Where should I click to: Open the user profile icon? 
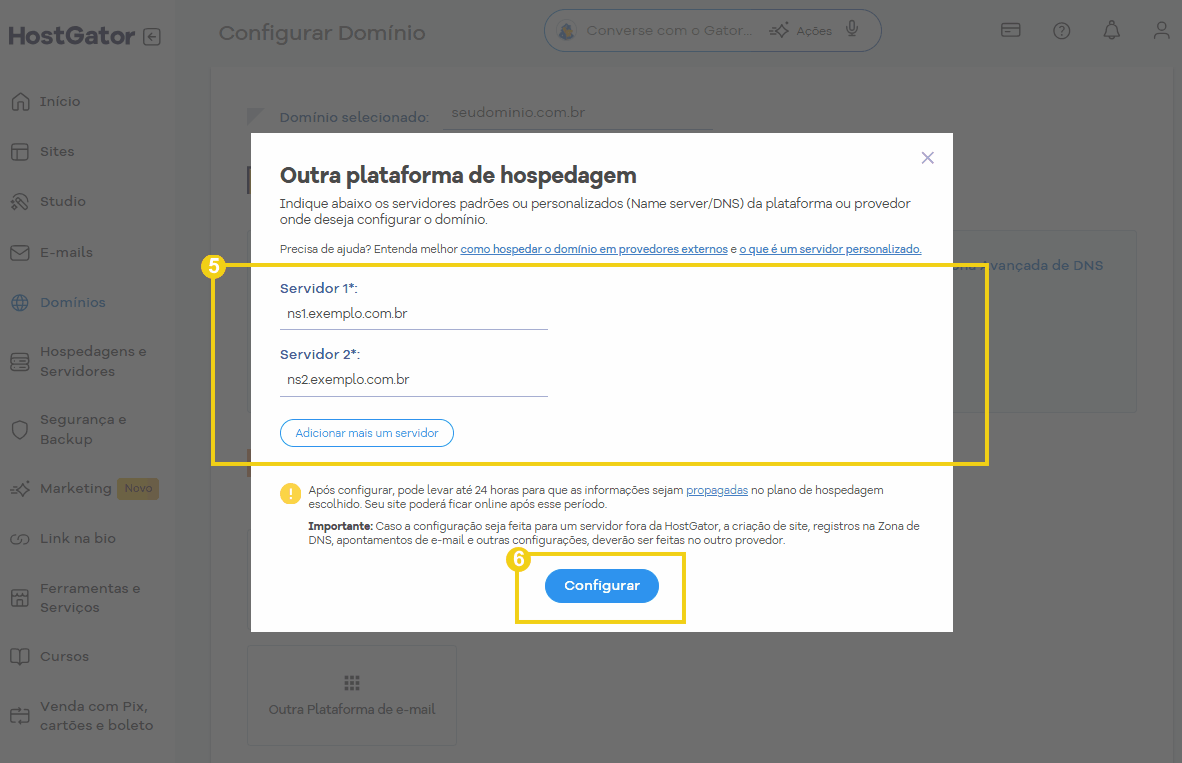coord(1161,31)
